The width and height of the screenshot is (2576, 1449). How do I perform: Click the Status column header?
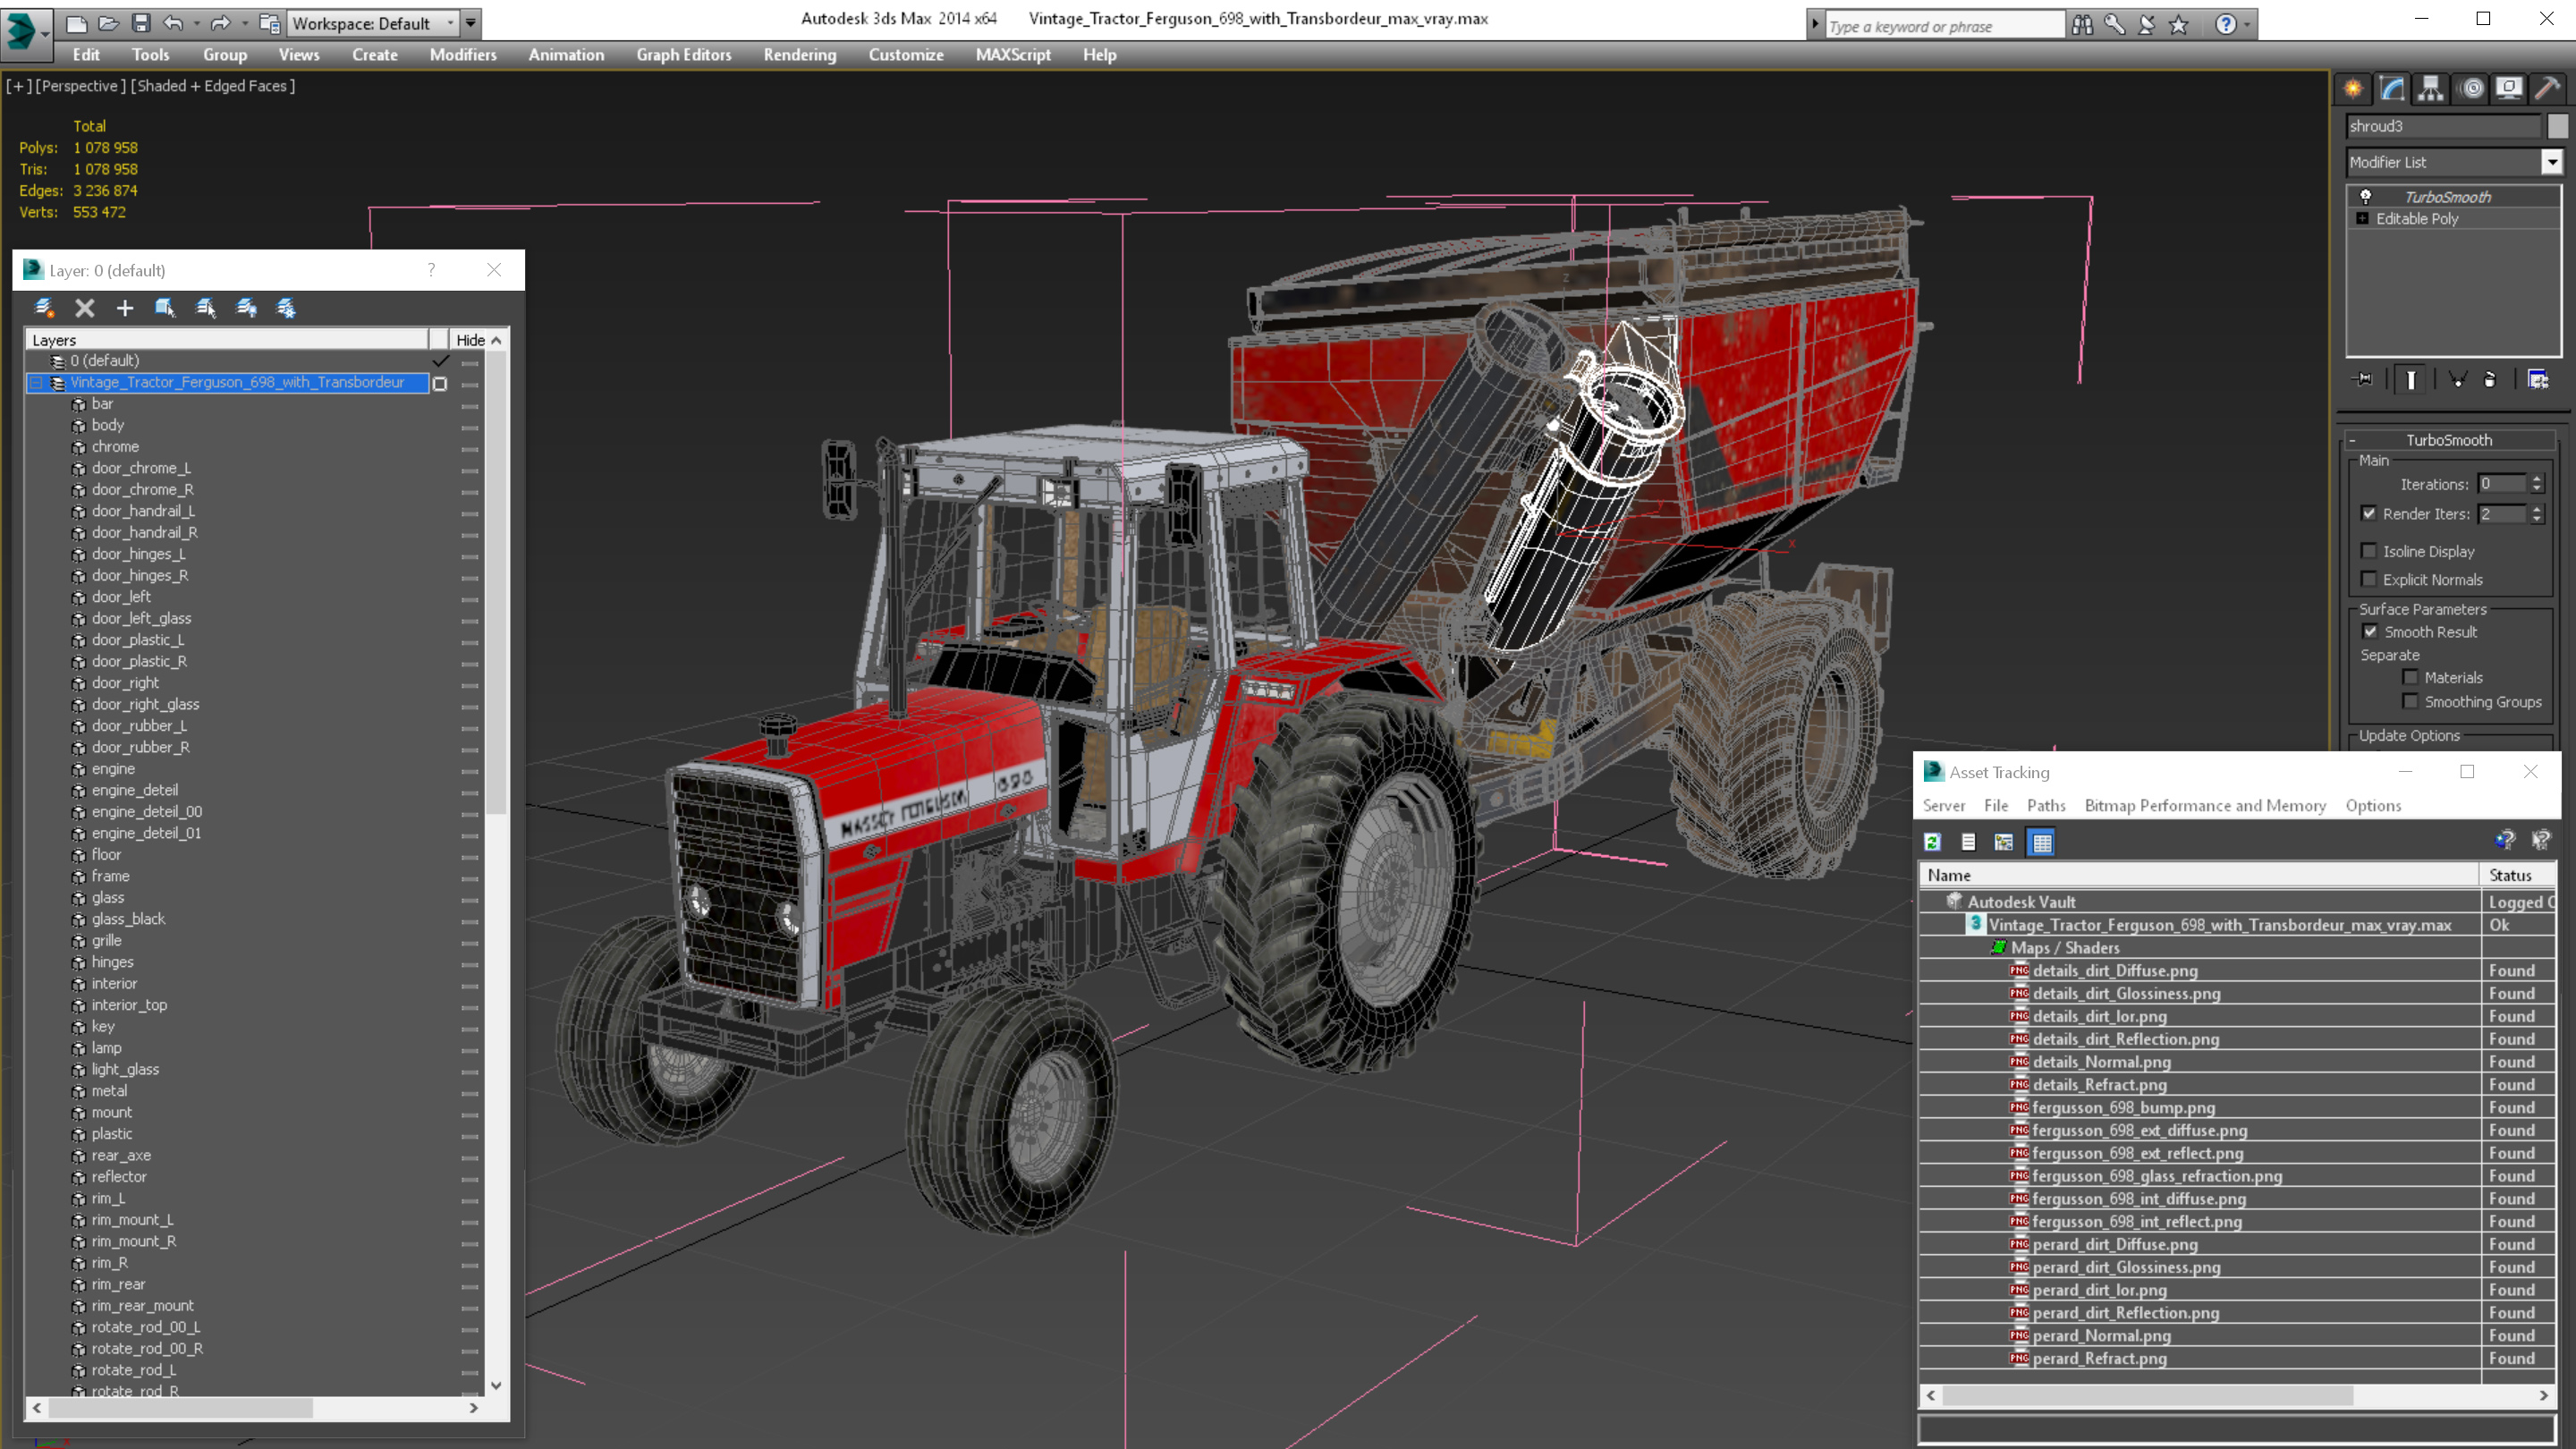(2517, 875)
